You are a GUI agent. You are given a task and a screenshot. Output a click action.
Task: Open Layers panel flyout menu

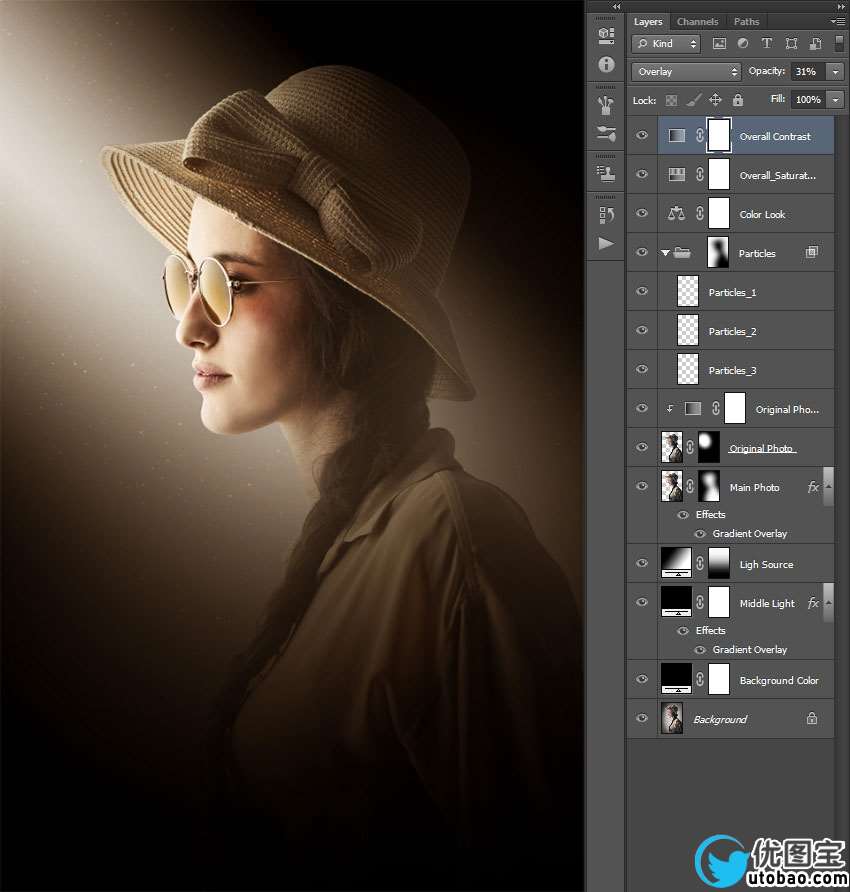pyautogui.click(x=837, y=22)
